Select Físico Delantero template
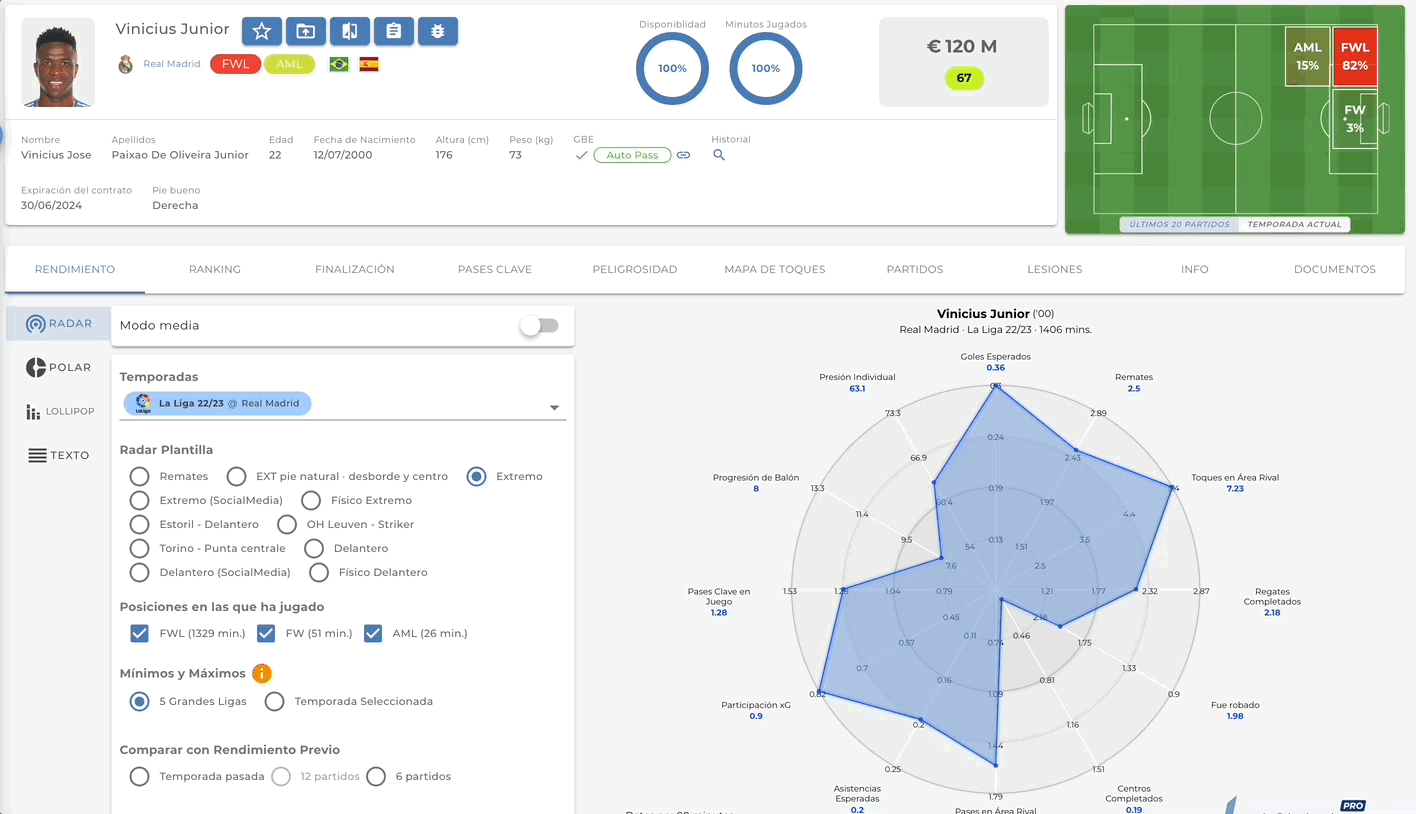 click(319, 572)
